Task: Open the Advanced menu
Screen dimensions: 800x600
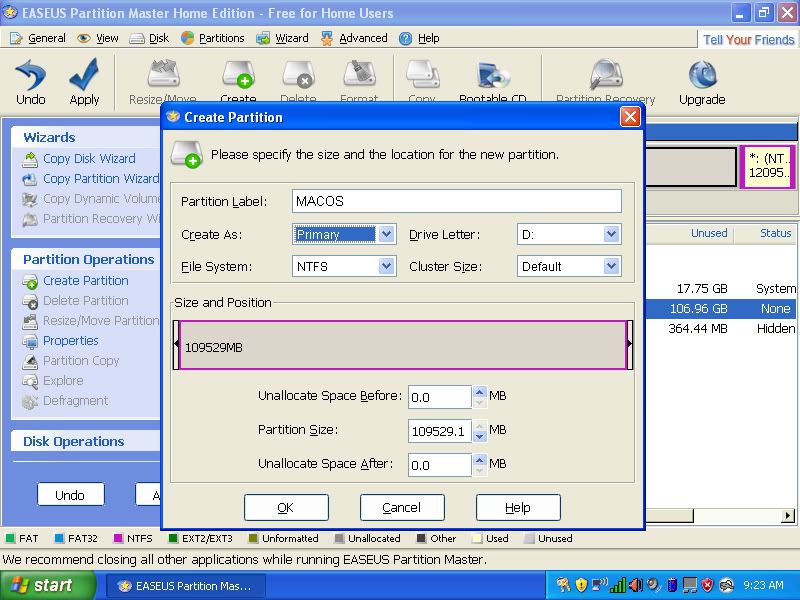Action: click(354, 38)
